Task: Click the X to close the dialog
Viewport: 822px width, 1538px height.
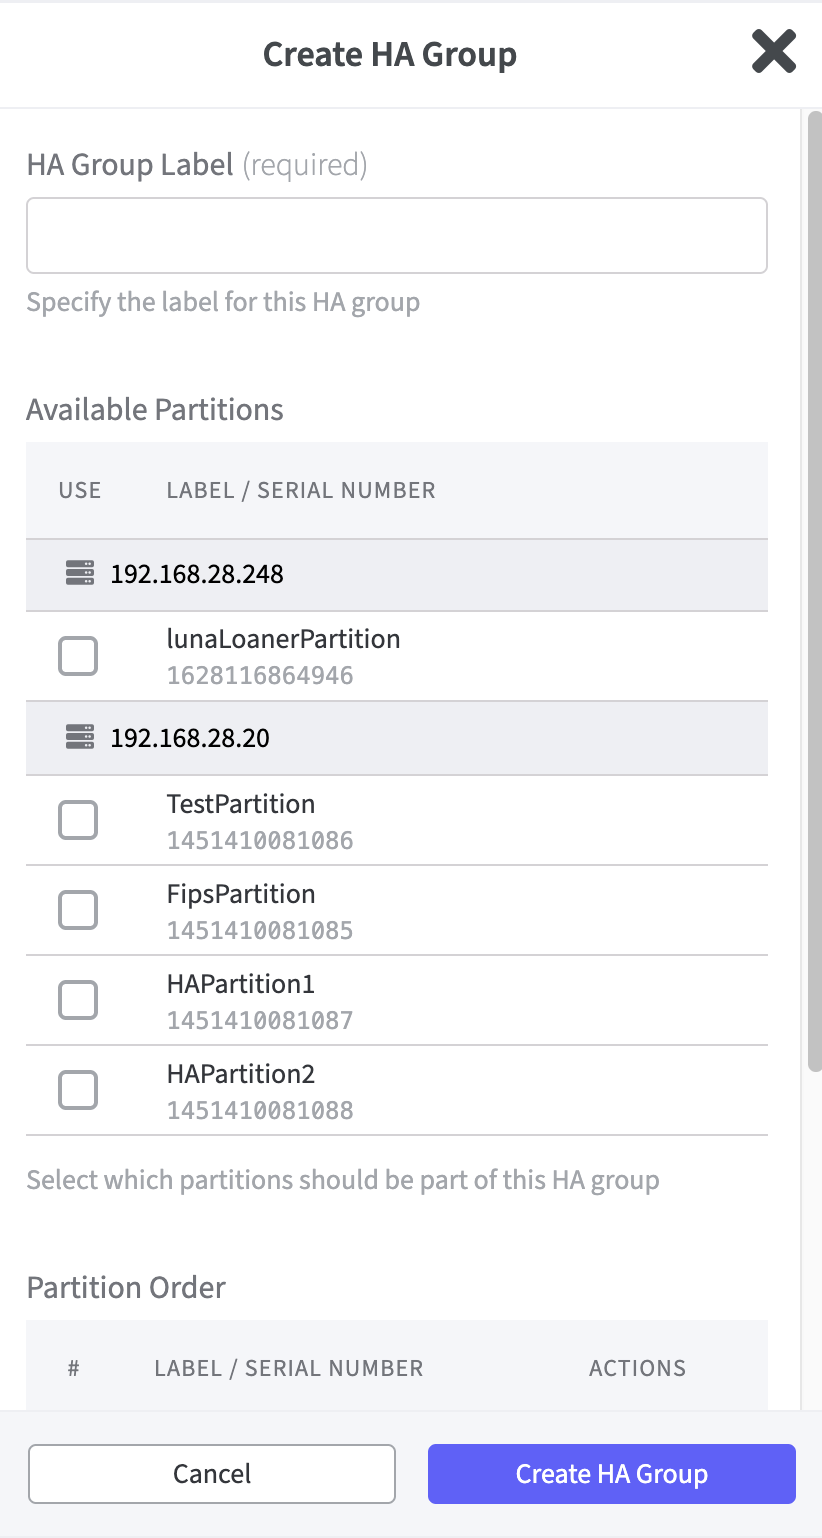Action: (773, 53)
